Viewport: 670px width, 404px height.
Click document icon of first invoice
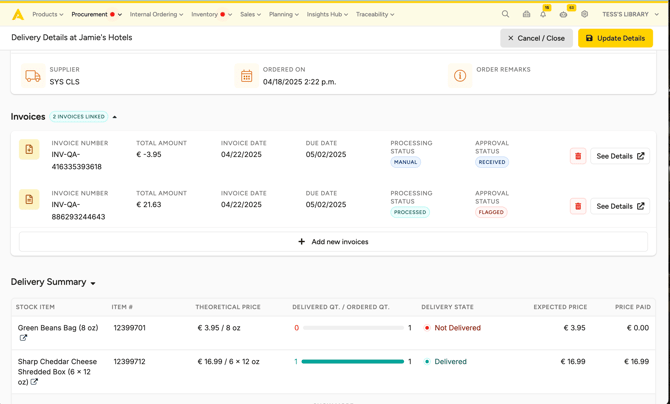pyautogui.click(x=29, y=150)
